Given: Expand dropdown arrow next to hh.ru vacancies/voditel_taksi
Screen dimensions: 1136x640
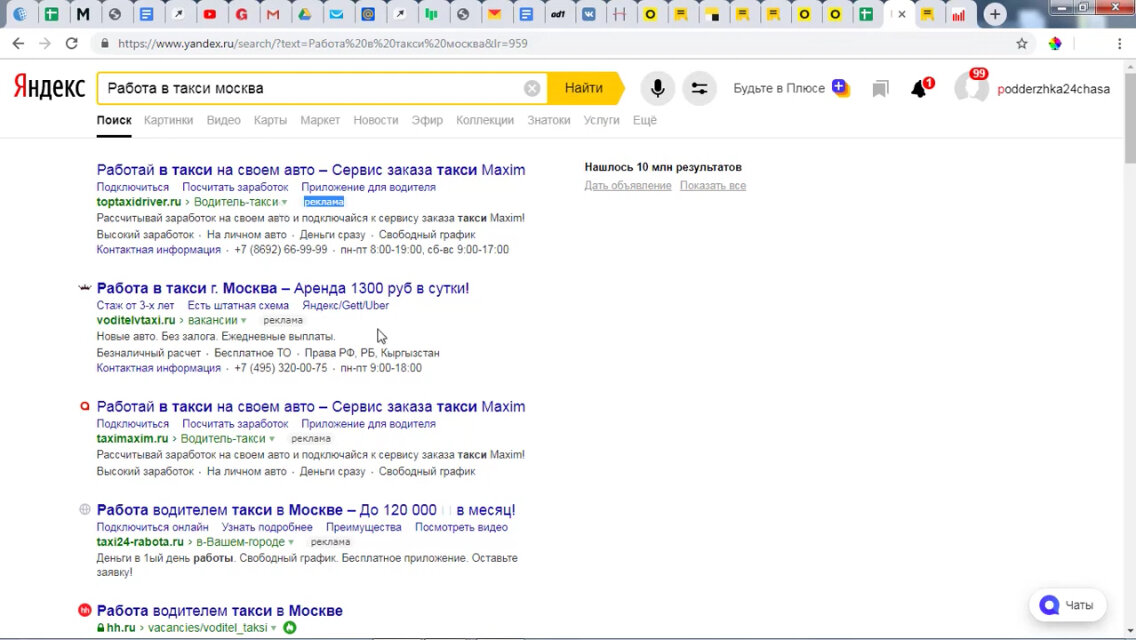Looking at the screenshot, I should coord(274,628).
